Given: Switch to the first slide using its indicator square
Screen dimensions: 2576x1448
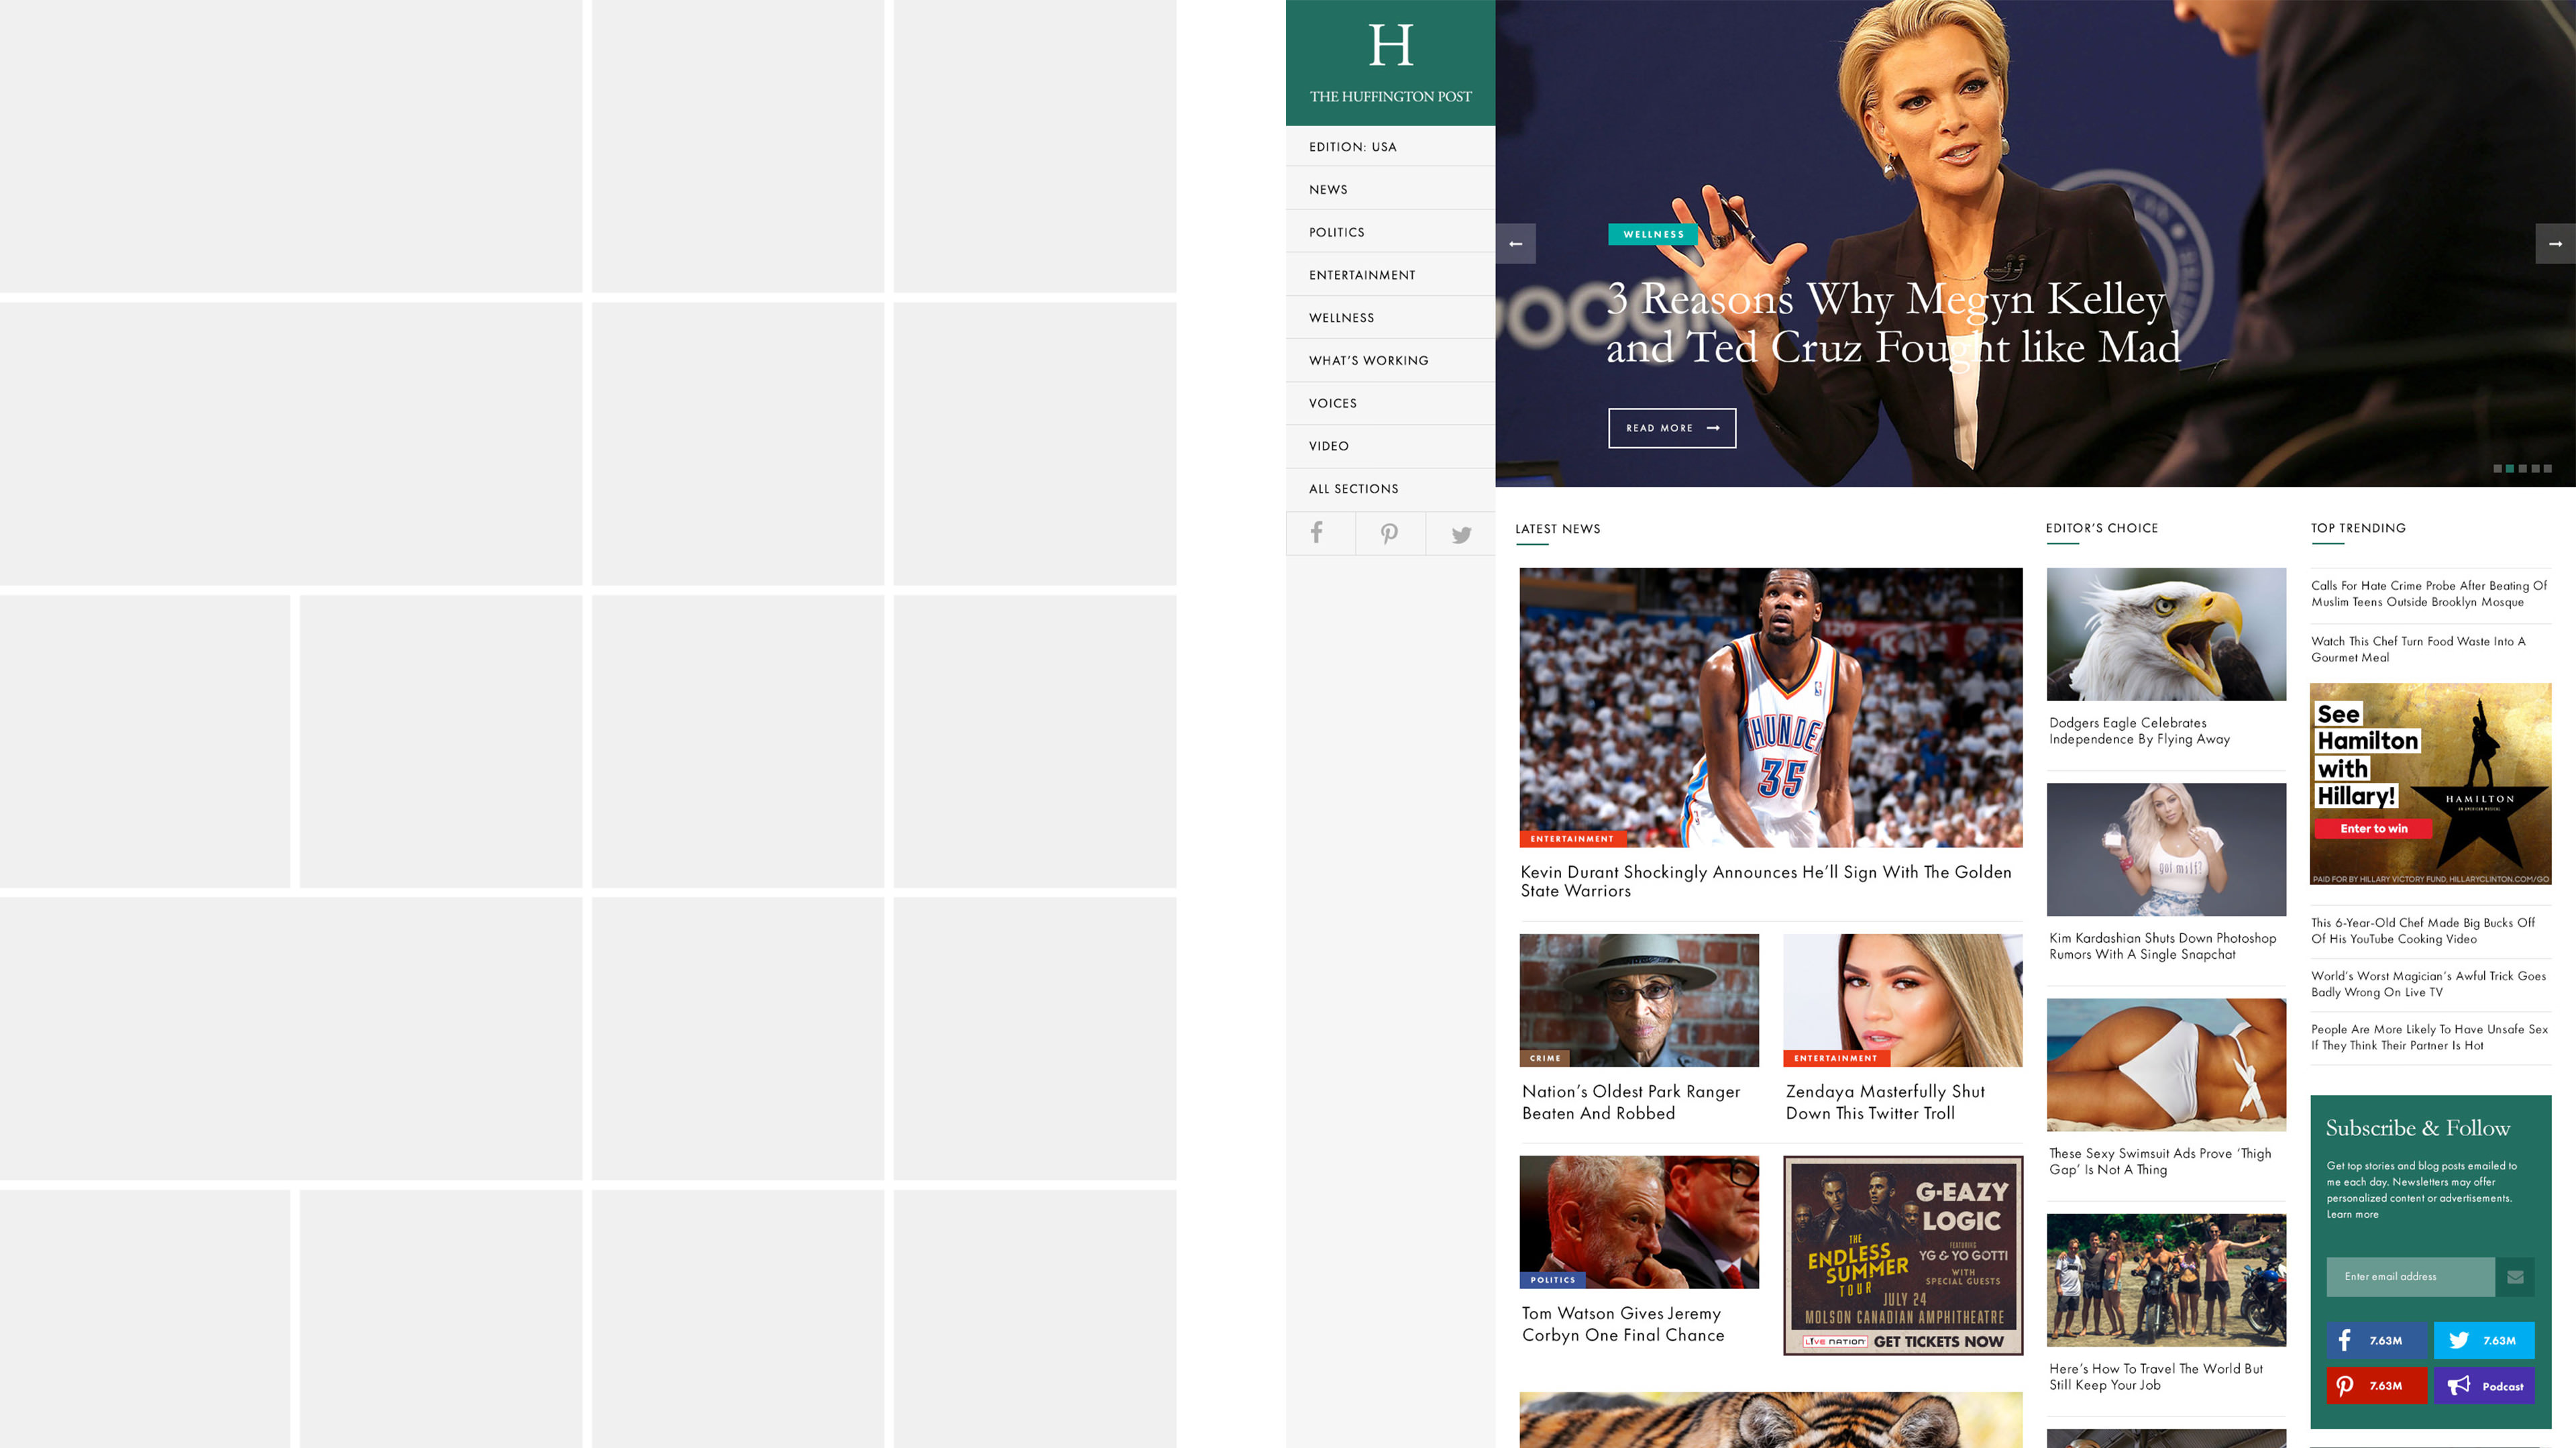Looking at the screenshot, I should [x=2497, y=469].
